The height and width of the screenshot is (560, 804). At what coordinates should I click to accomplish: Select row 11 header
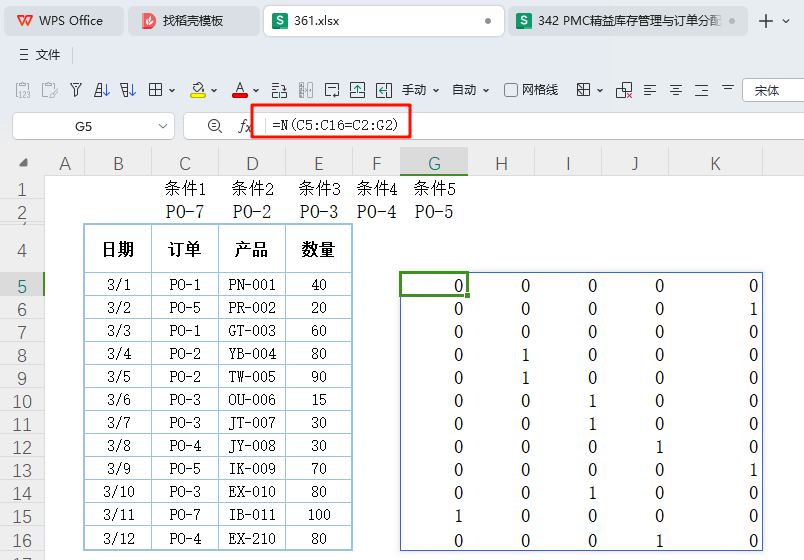coord(22,424)
